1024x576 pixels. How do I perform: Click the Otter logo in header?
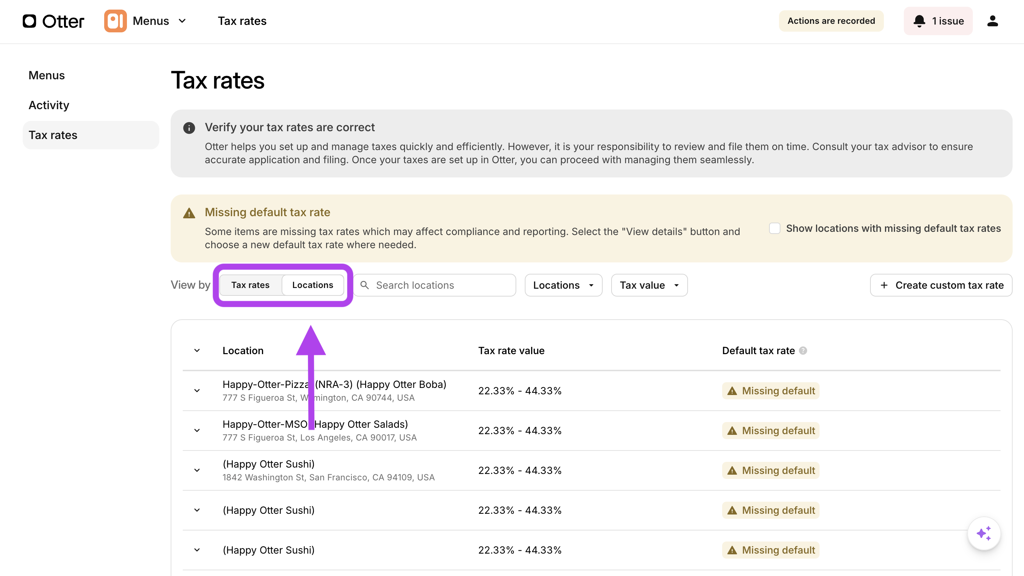53,21
